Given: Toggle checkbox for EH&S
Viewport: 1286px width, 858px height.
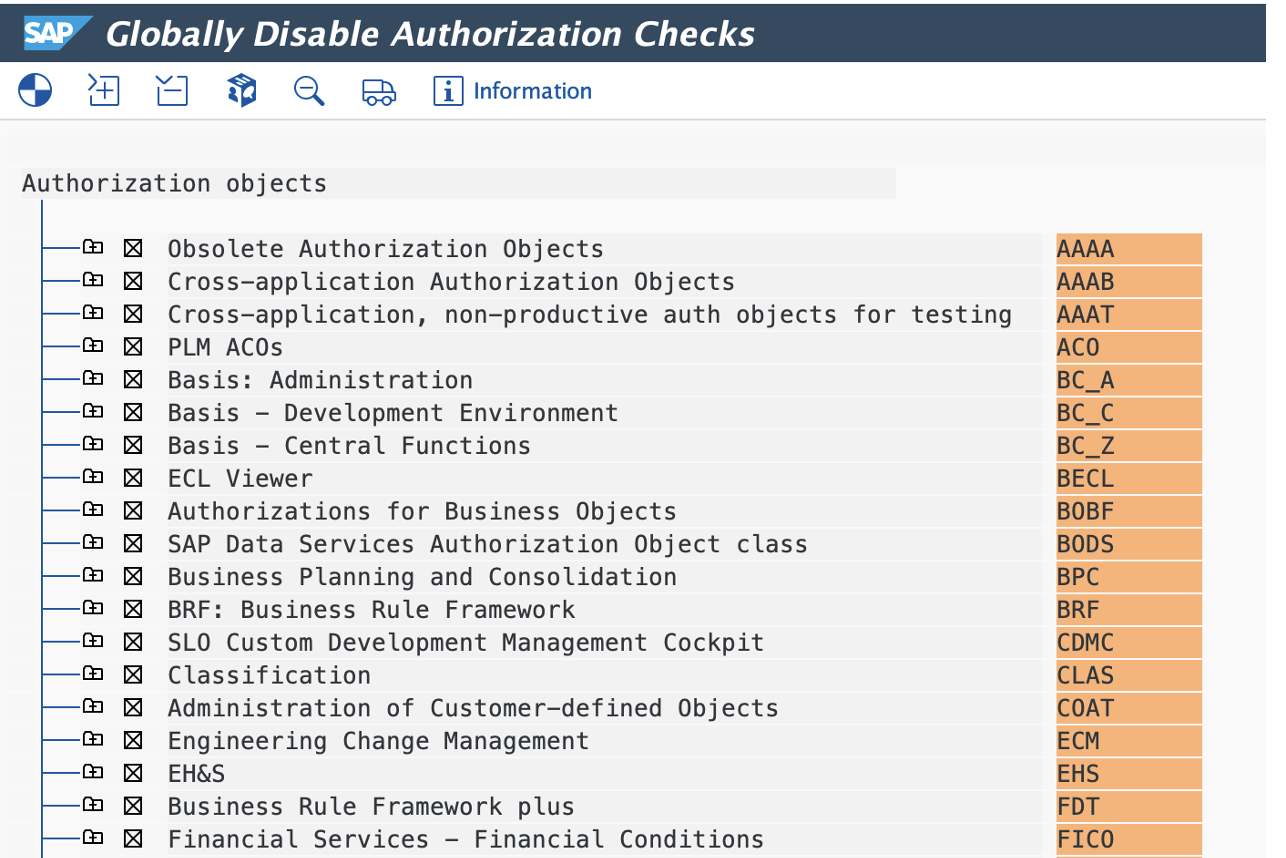Looking at the screenshot, I should [x=133, y=774].
